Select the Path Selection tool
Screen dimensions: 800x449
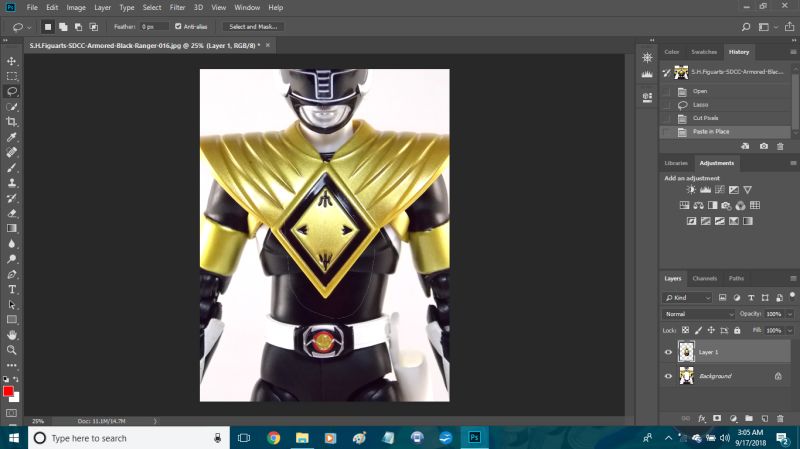click(12, 305)
